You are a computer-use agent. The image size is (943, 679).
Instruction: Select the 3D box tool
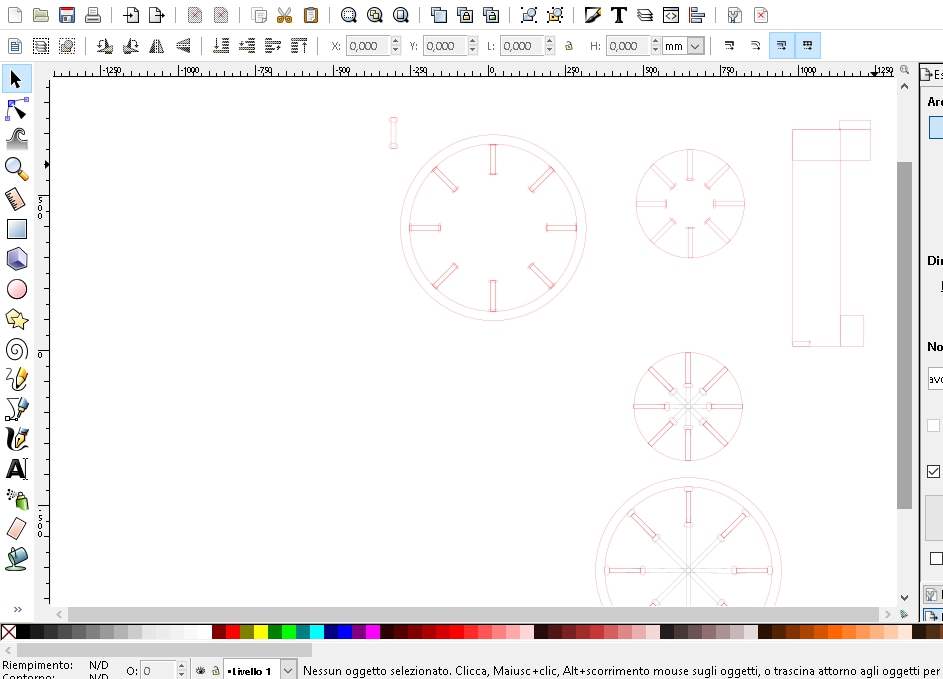click(x=17, y=259)
